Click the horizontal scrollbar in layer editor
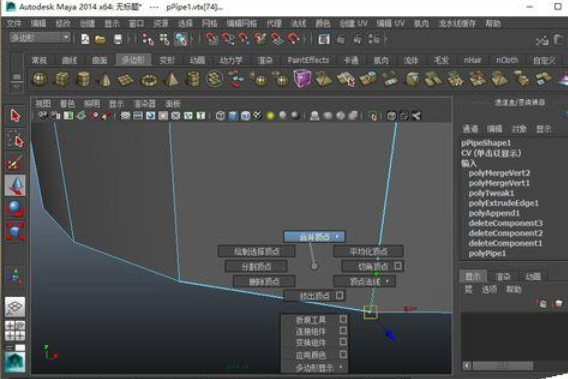This screenshot has height=379, width=568. tap(503, 366)
